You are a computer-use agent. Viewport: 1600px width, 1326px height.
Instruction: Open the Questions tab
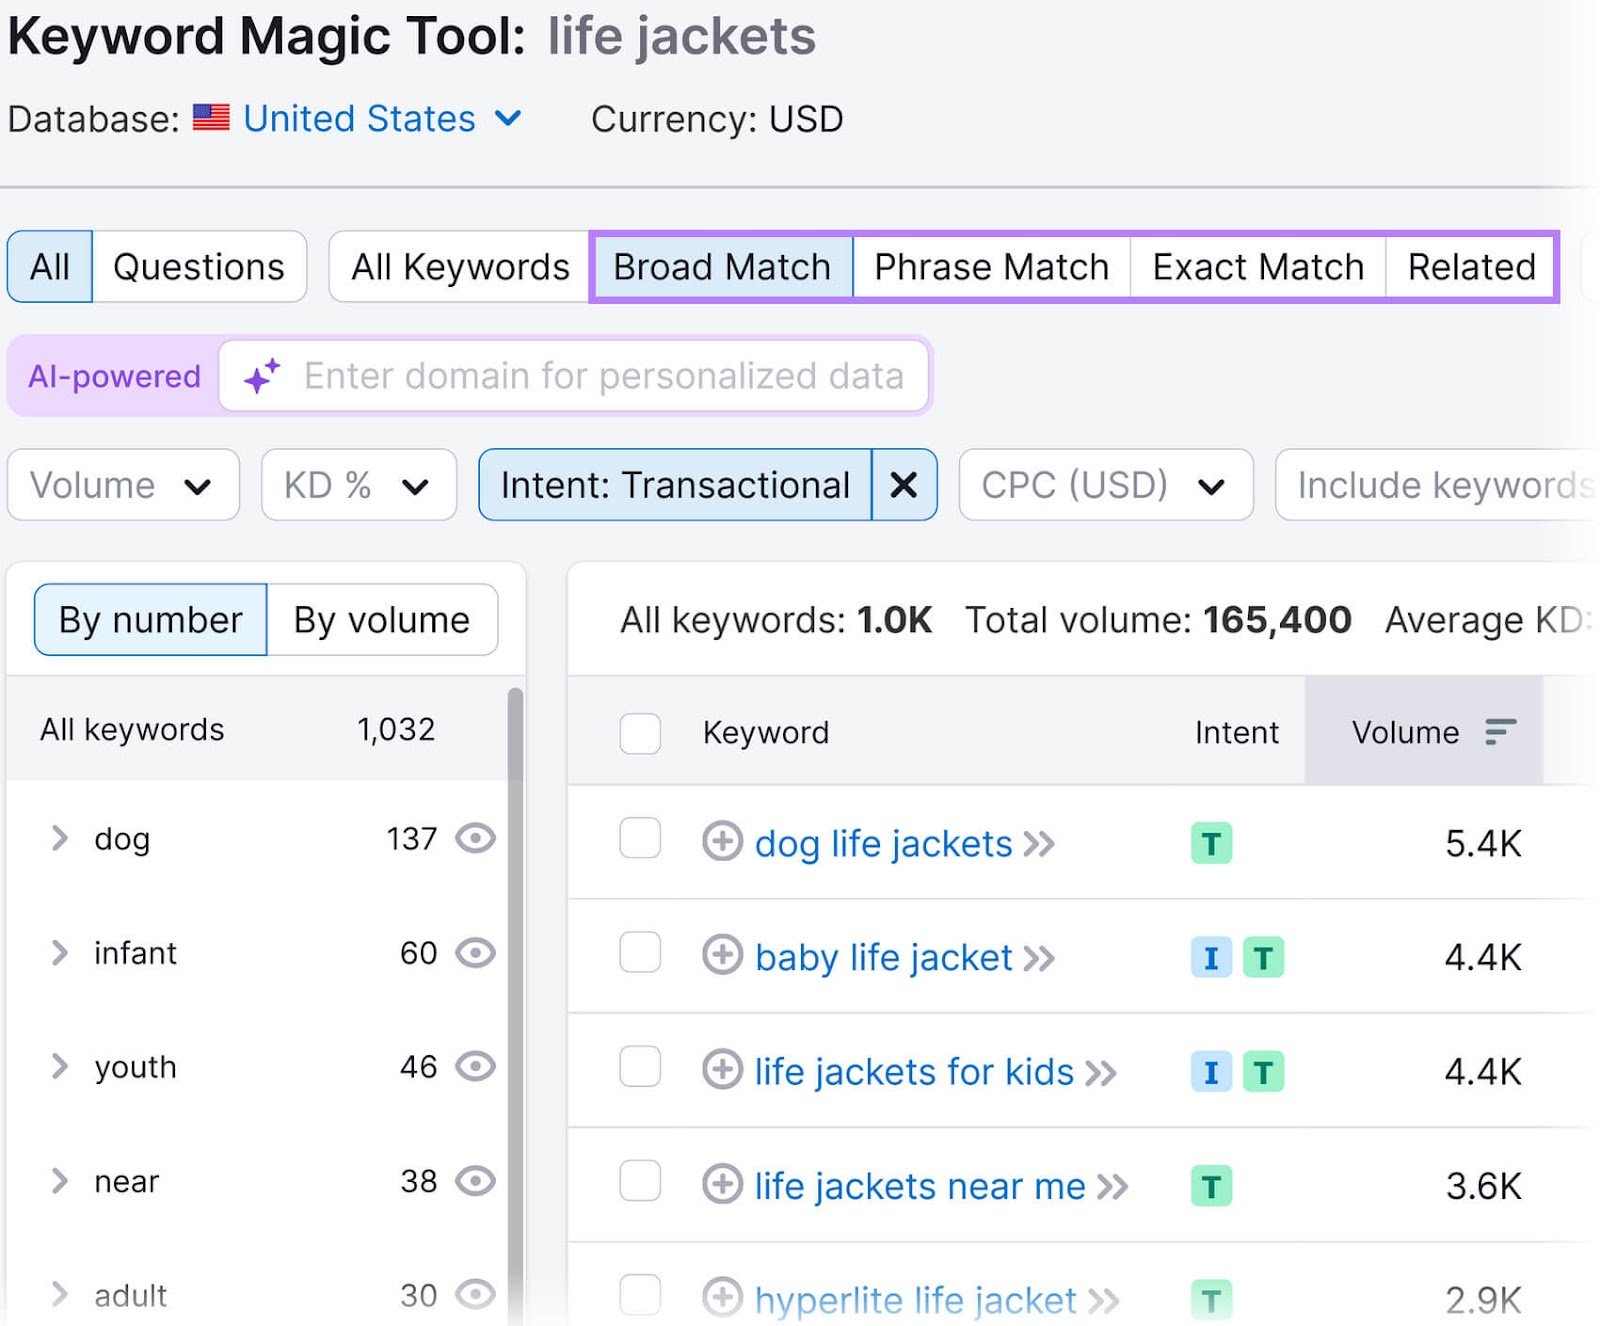click(198, 266)
